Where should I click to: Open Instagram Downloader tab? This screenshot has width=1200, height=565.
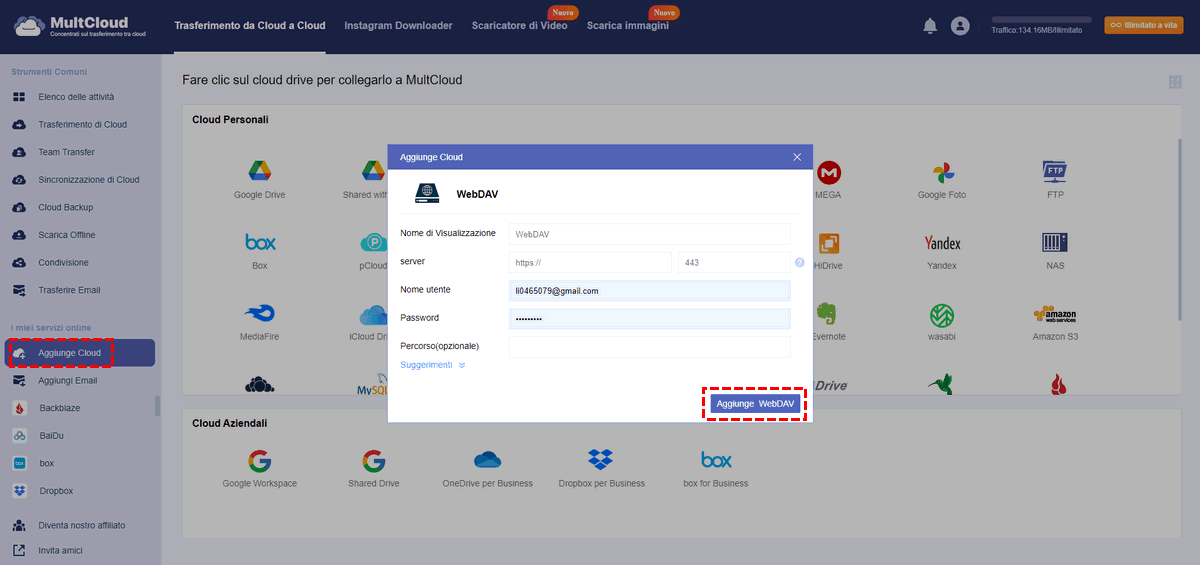(x=398, y=26)
